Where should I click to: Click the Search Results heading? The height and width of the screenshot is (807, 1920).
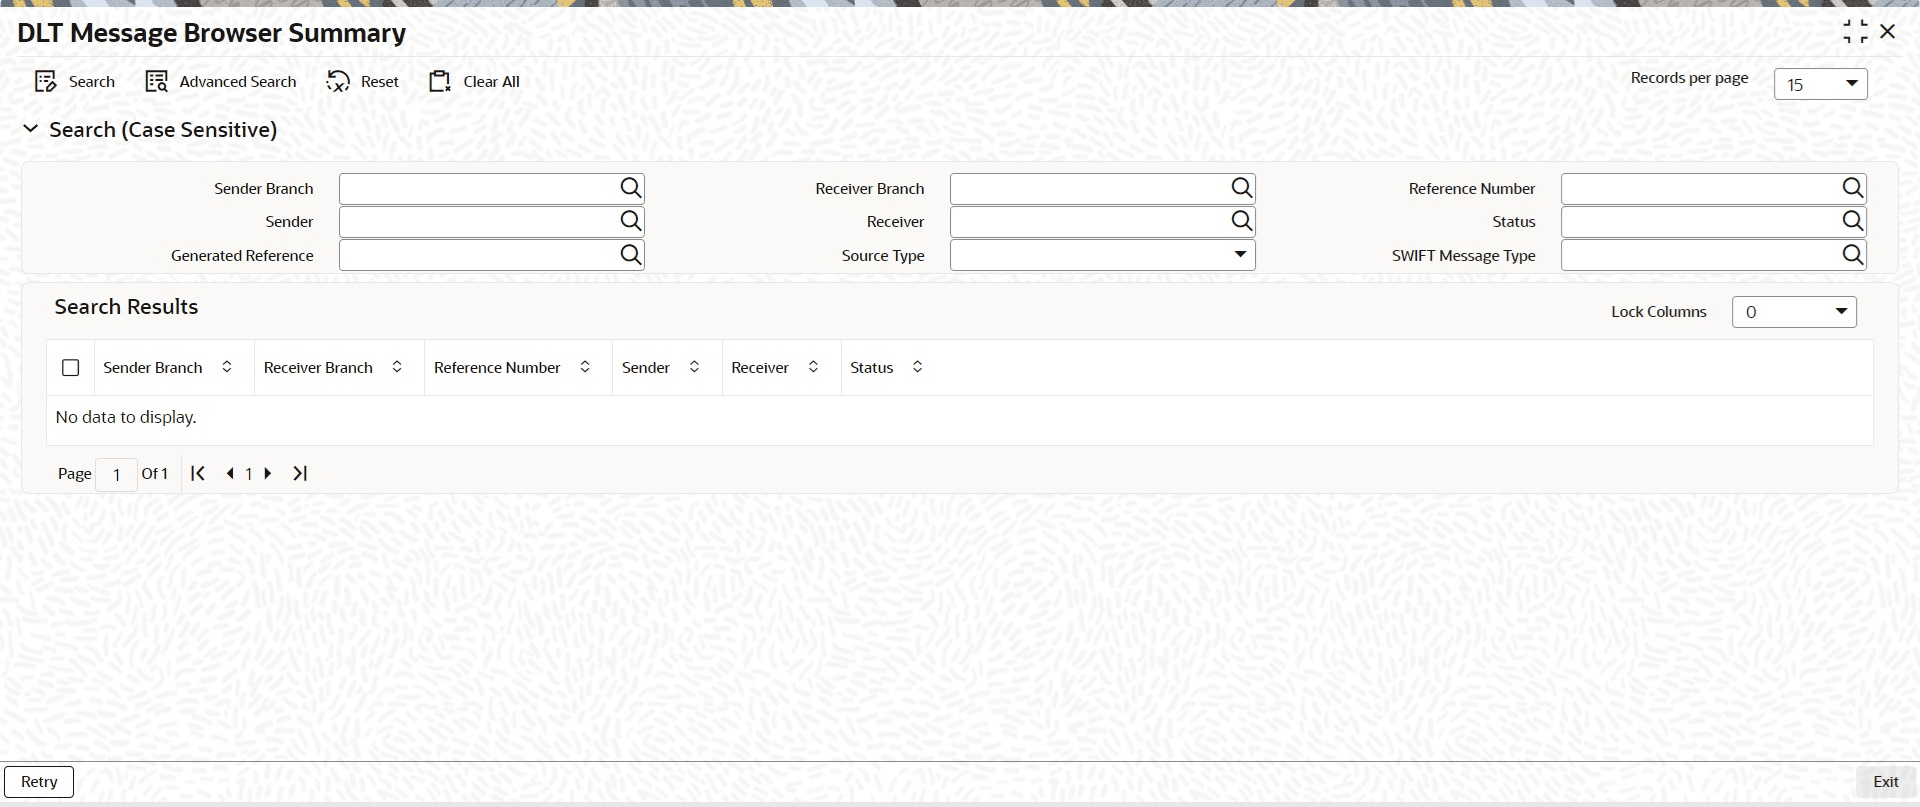tap(126, 307)
